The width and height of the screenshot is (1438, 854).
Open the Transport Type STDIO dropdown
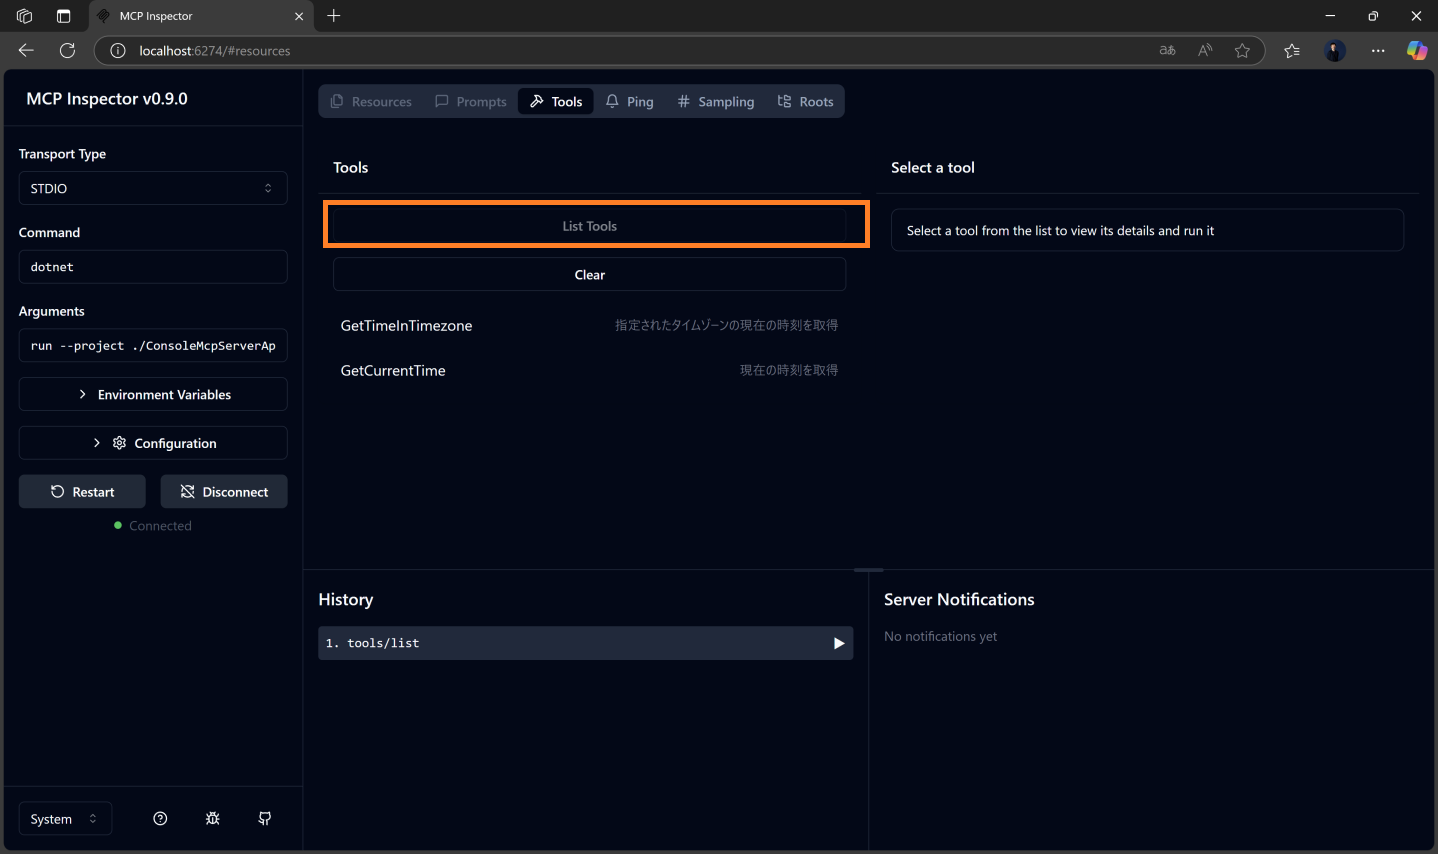pyautogui.click(x=153, y=188)
